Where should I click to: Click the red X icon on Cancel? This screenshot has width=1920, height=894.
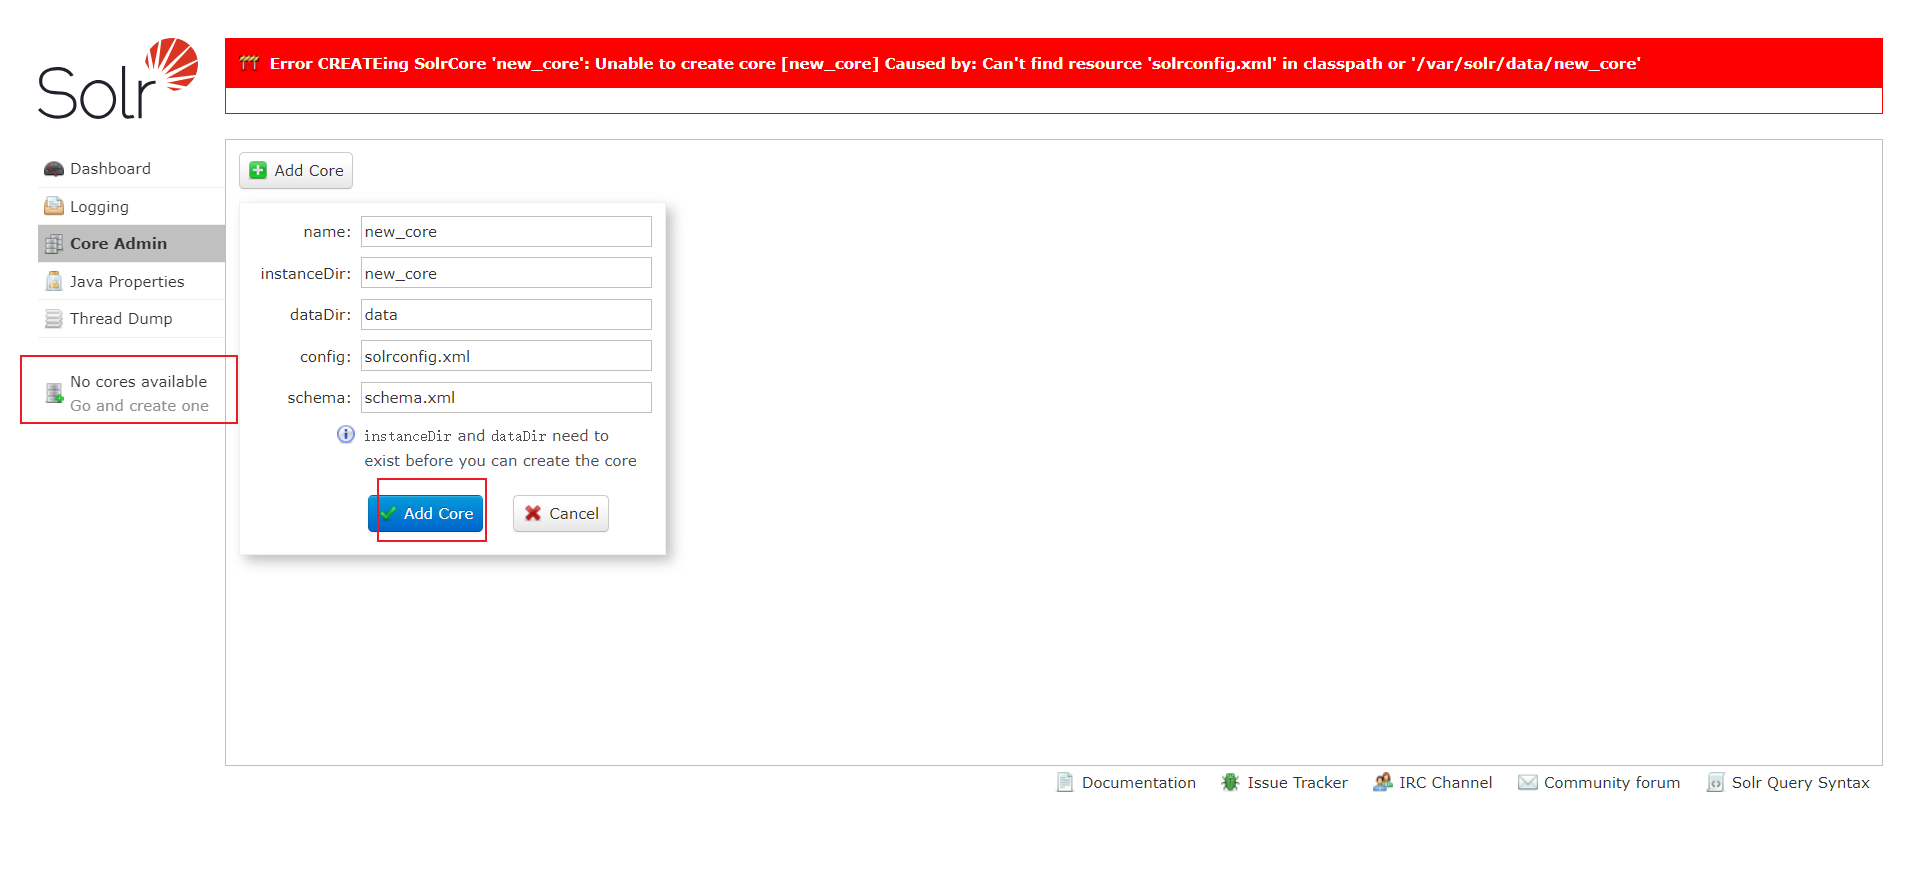(533, 513)
